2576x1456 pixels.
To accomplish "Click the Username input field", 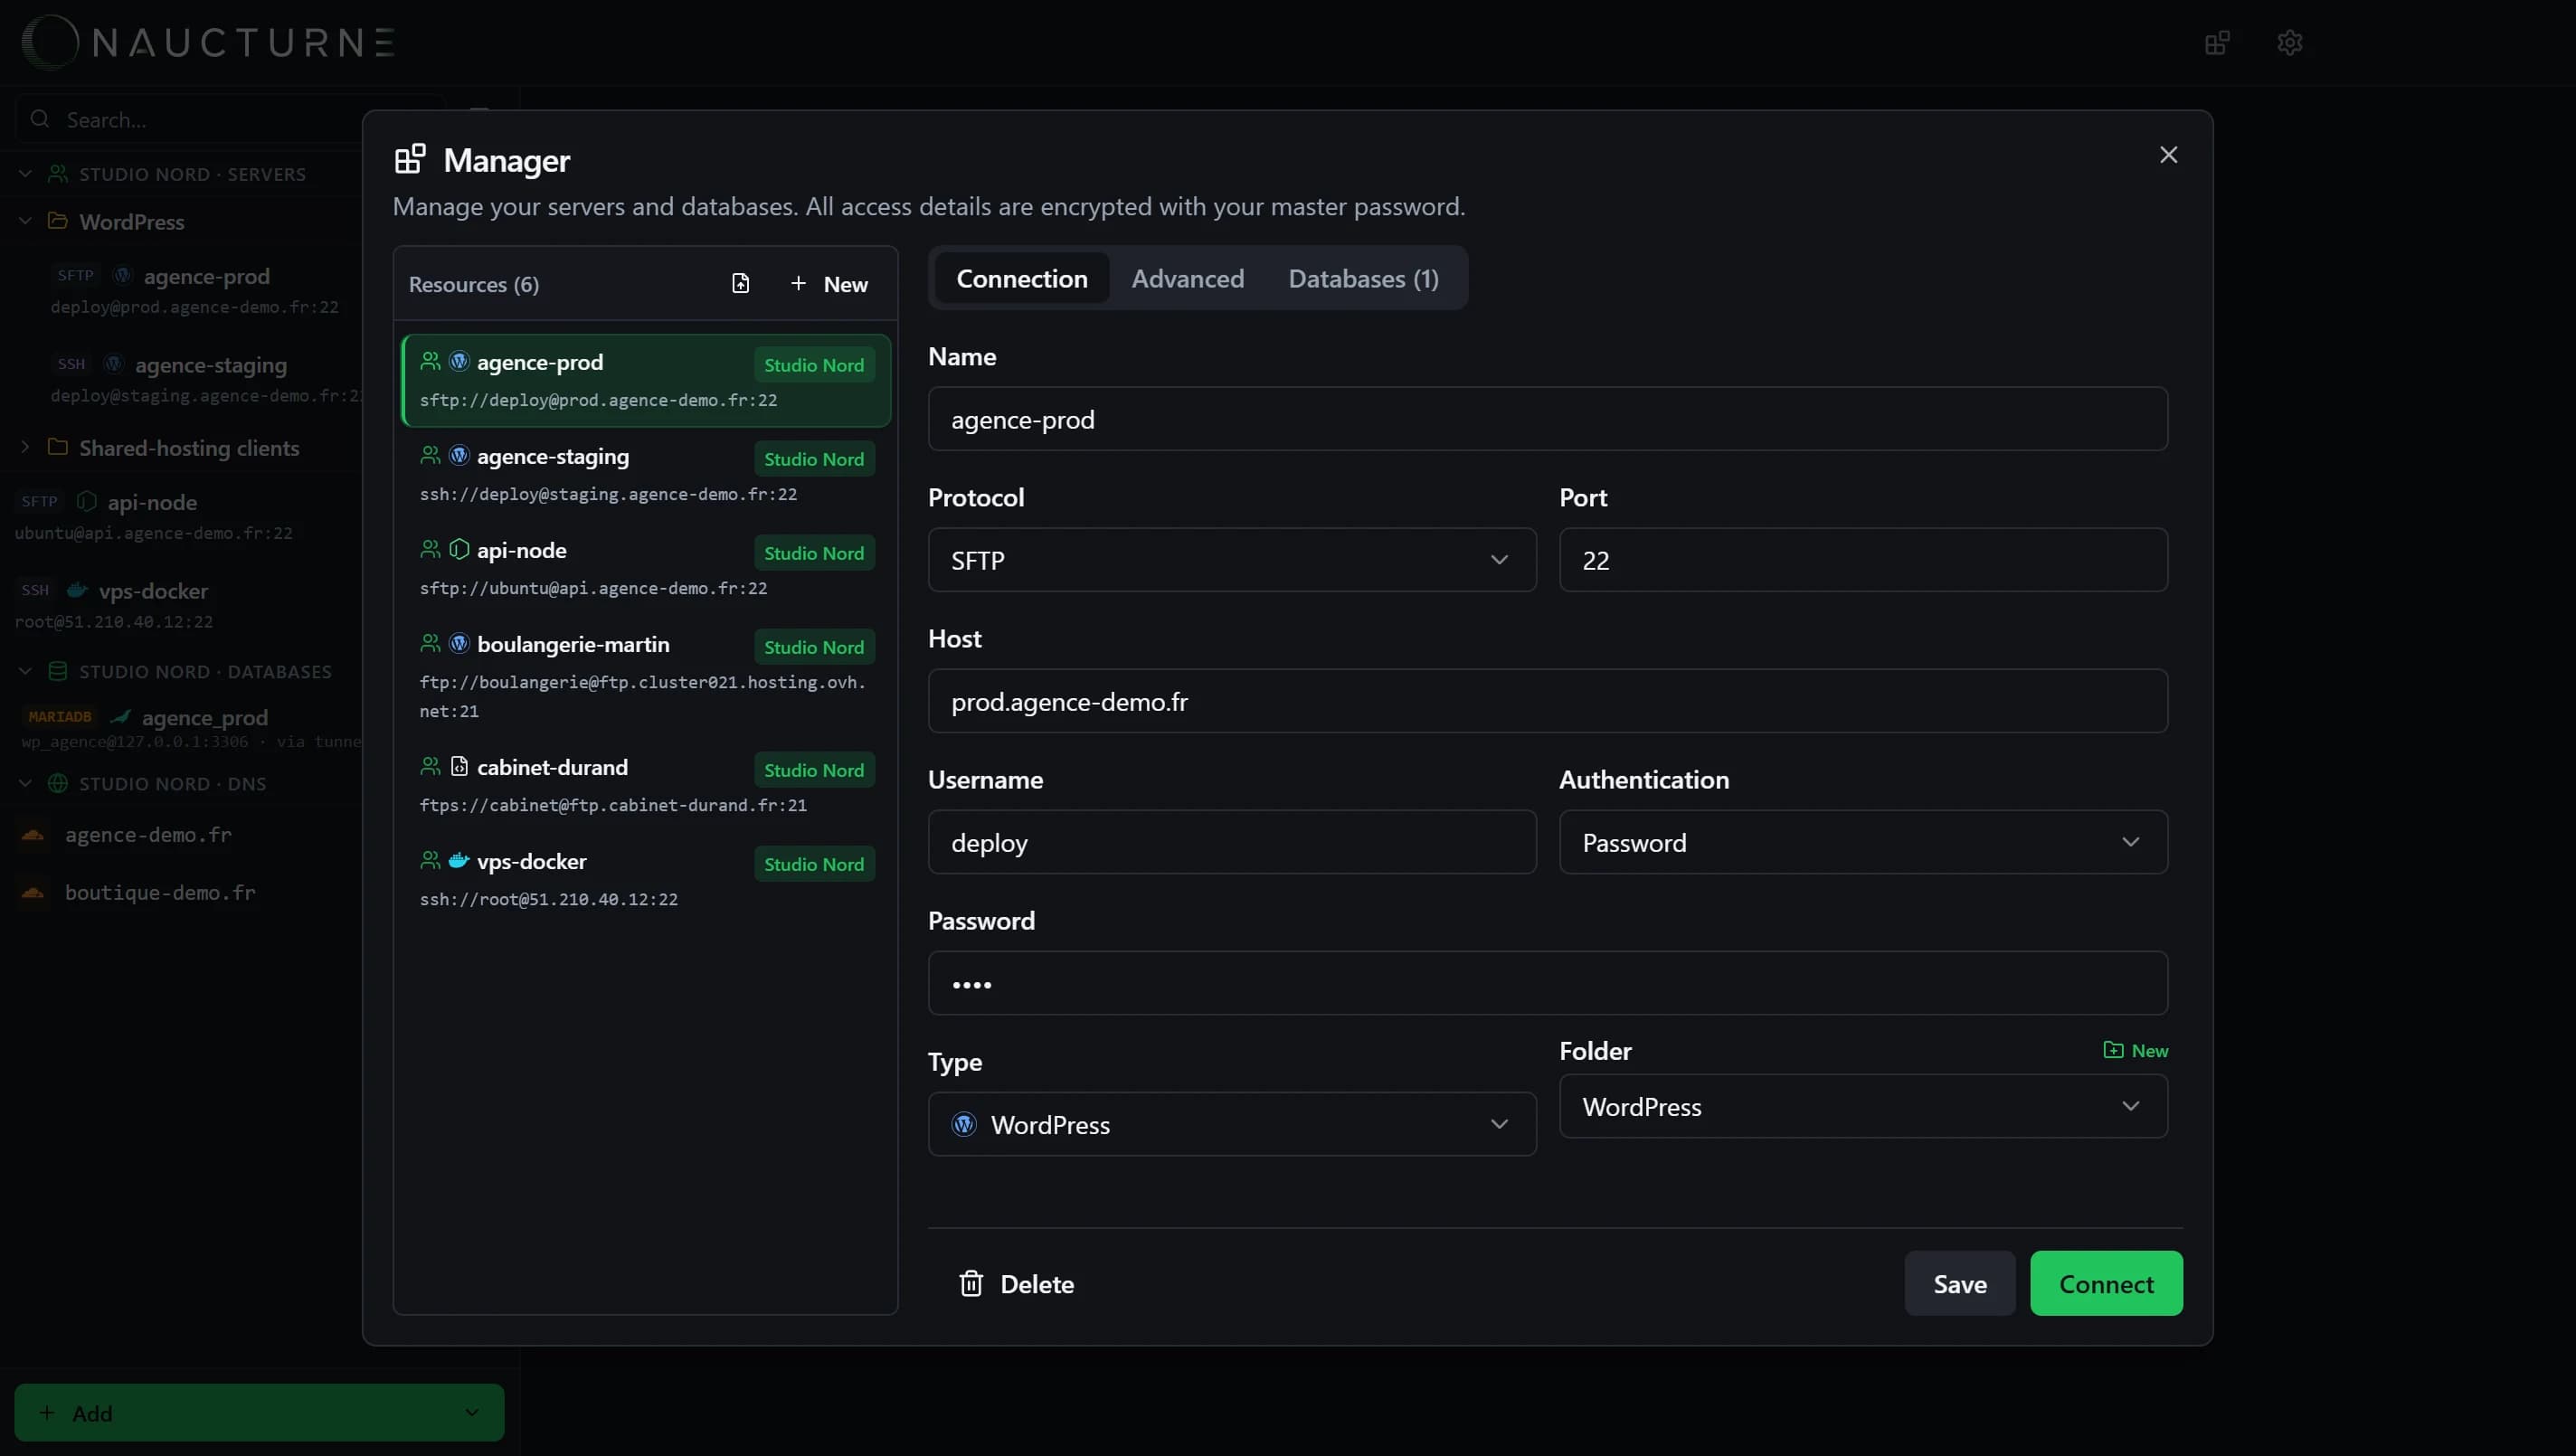I will 1232,842.
